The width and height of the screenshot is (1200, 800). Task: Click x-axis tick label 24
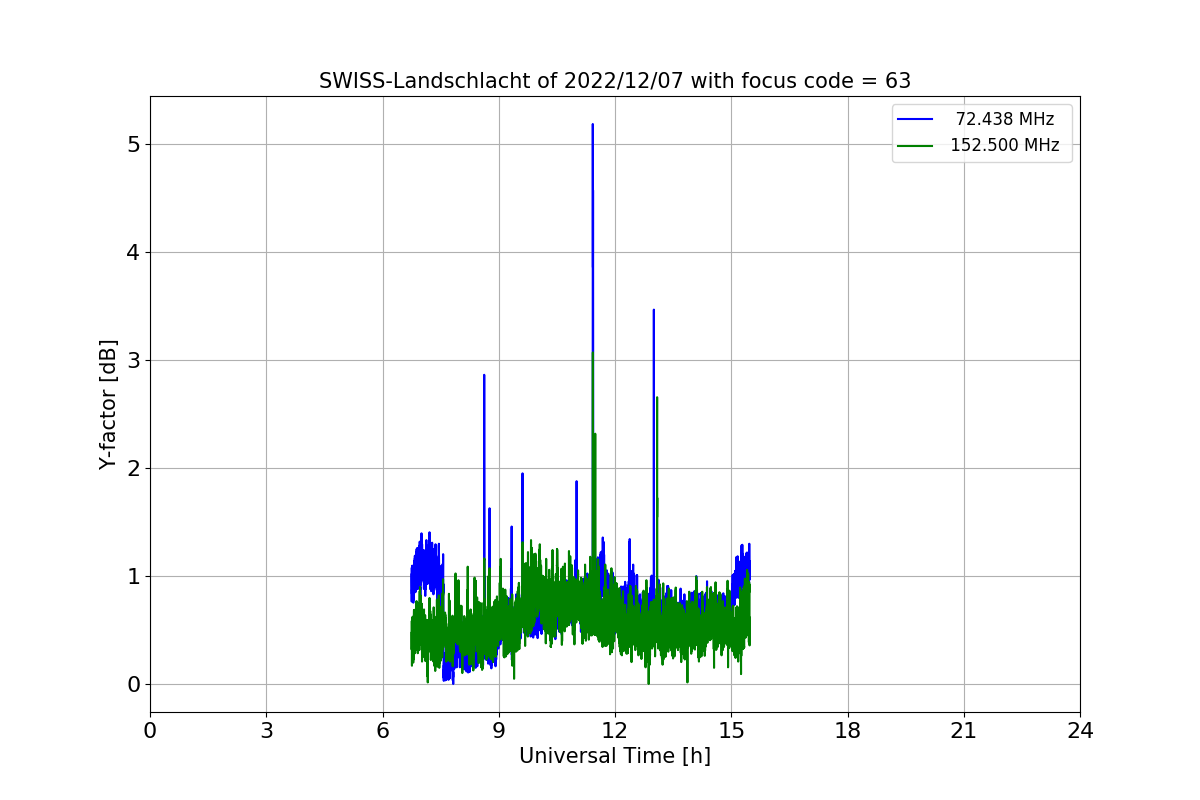click(1080, 731)
